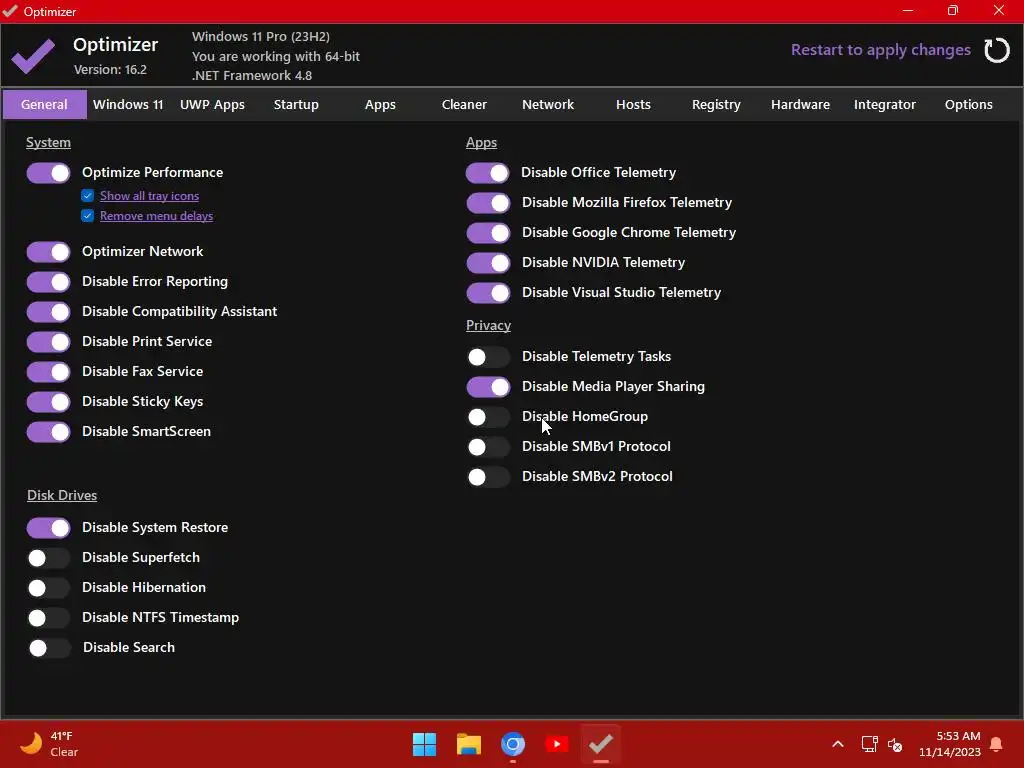Image resolution: width=1024 pixels, height=768 pixels.
Task: Open Windows Start menu
Action: click(x=424, y=744)
